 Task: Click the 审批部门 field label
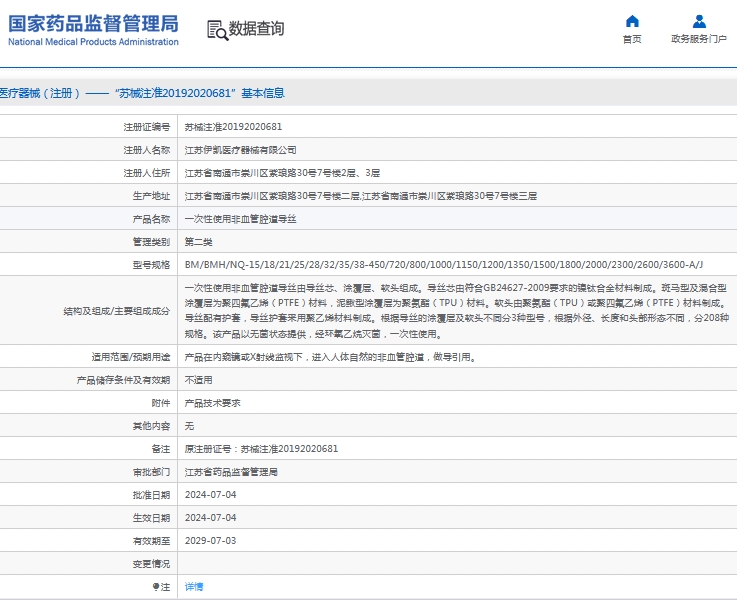(x=151, y=472)
